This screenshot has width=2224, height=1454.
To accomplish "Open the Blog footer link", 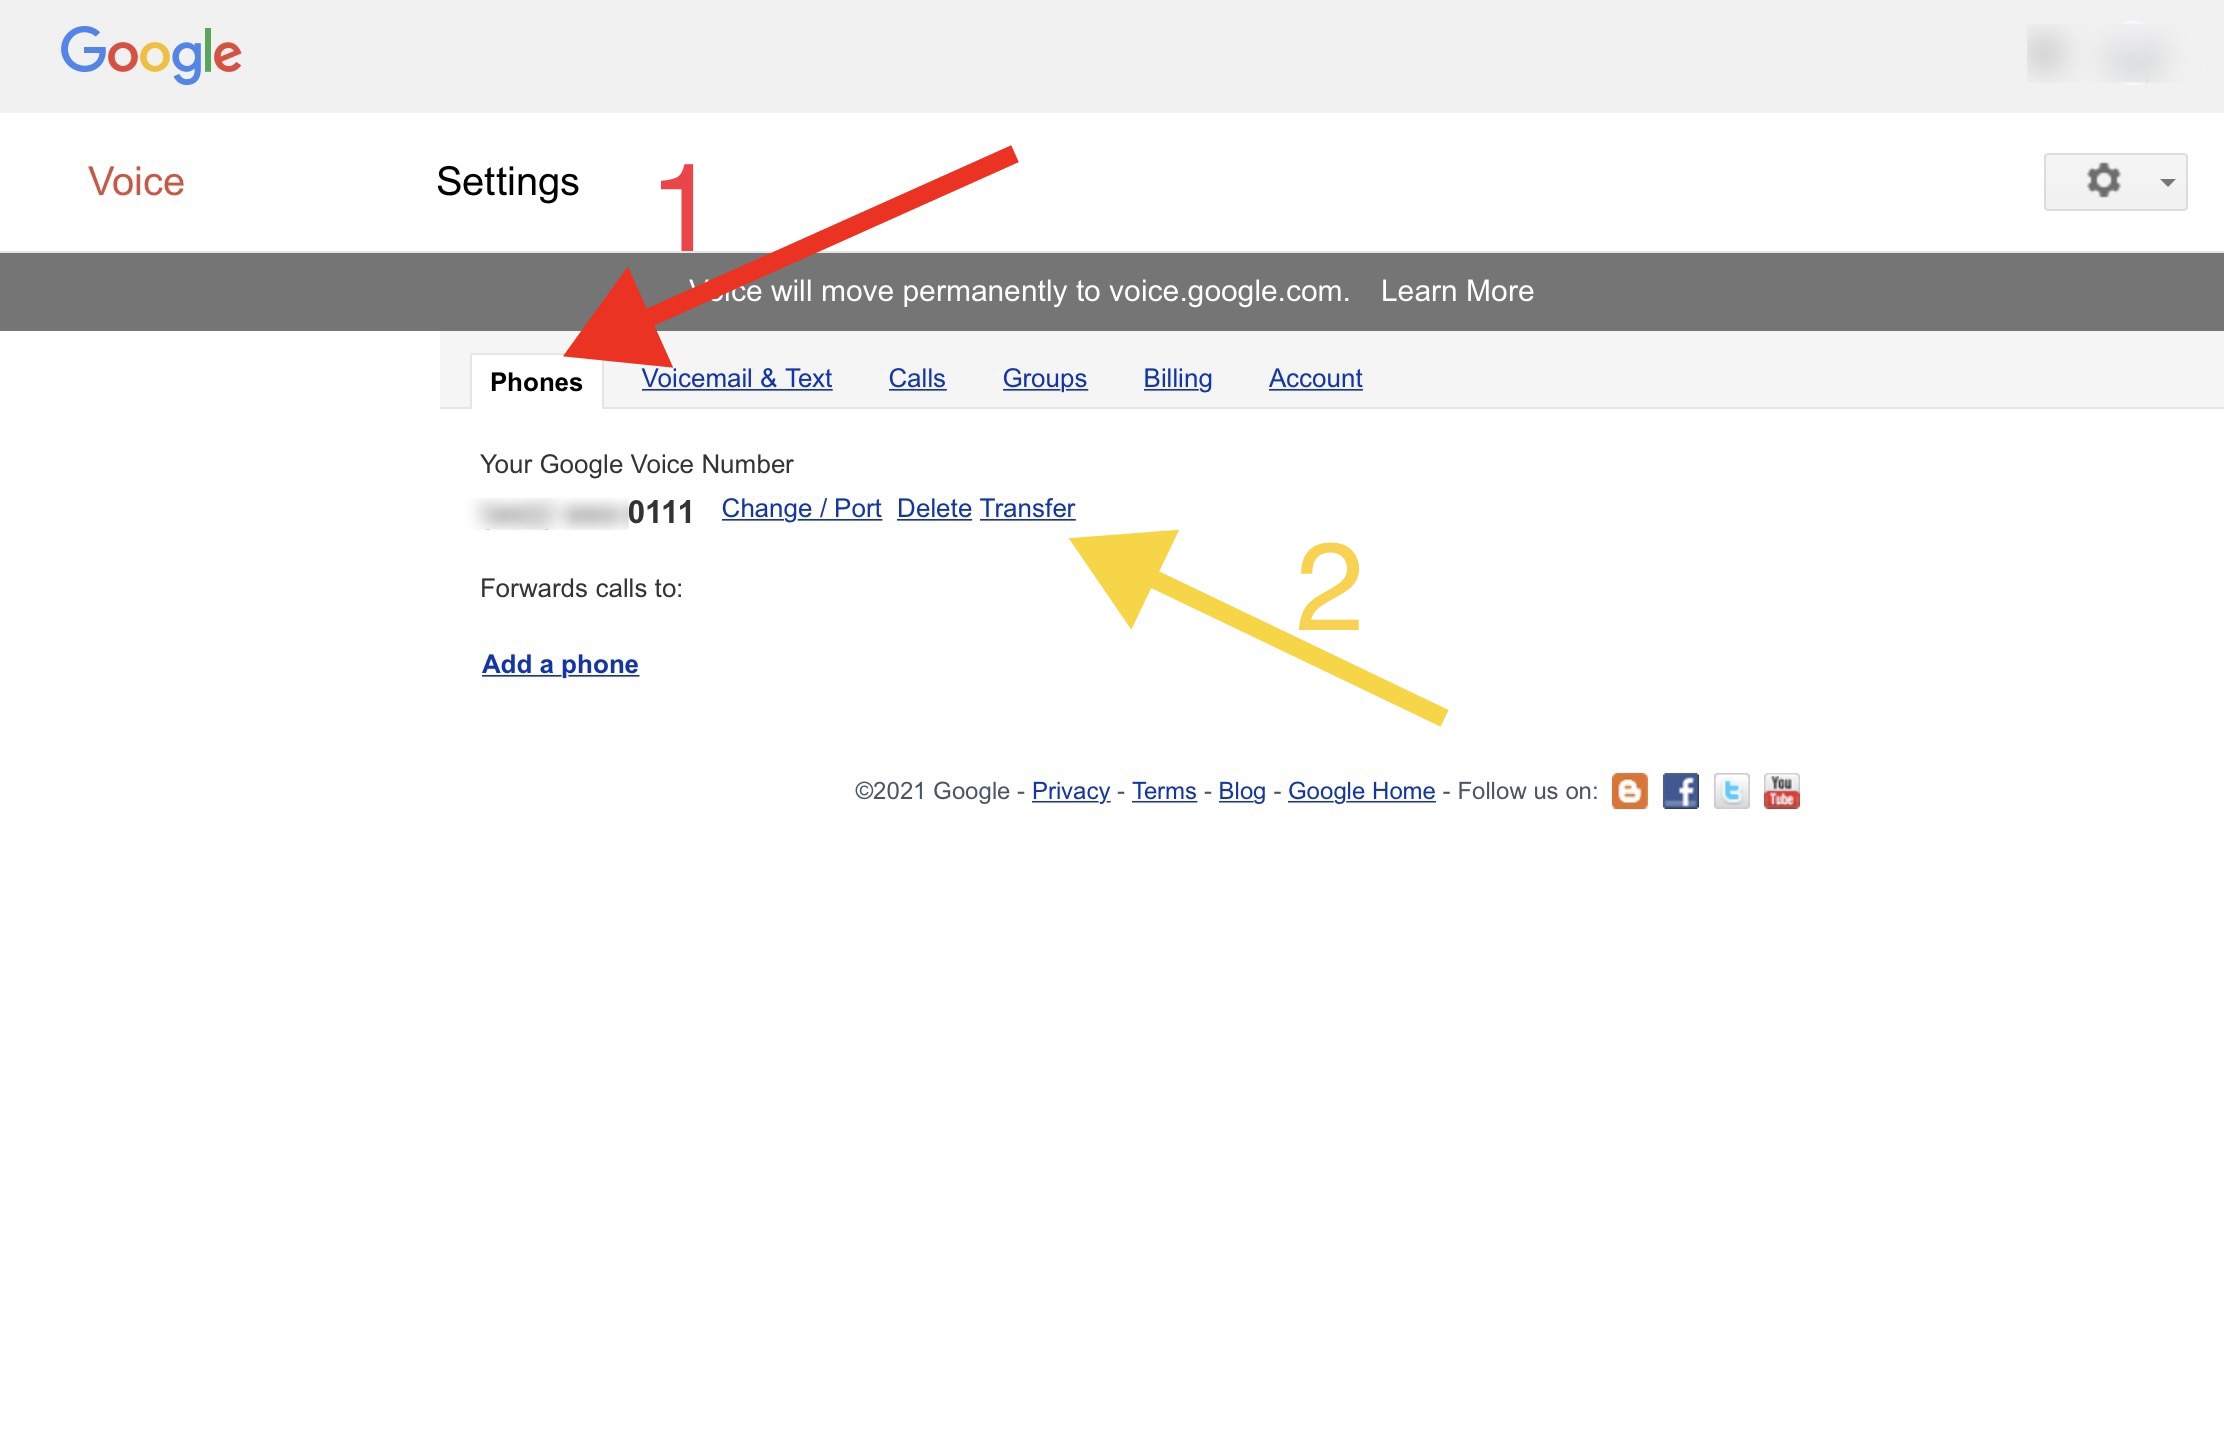I will (1242, 791).
